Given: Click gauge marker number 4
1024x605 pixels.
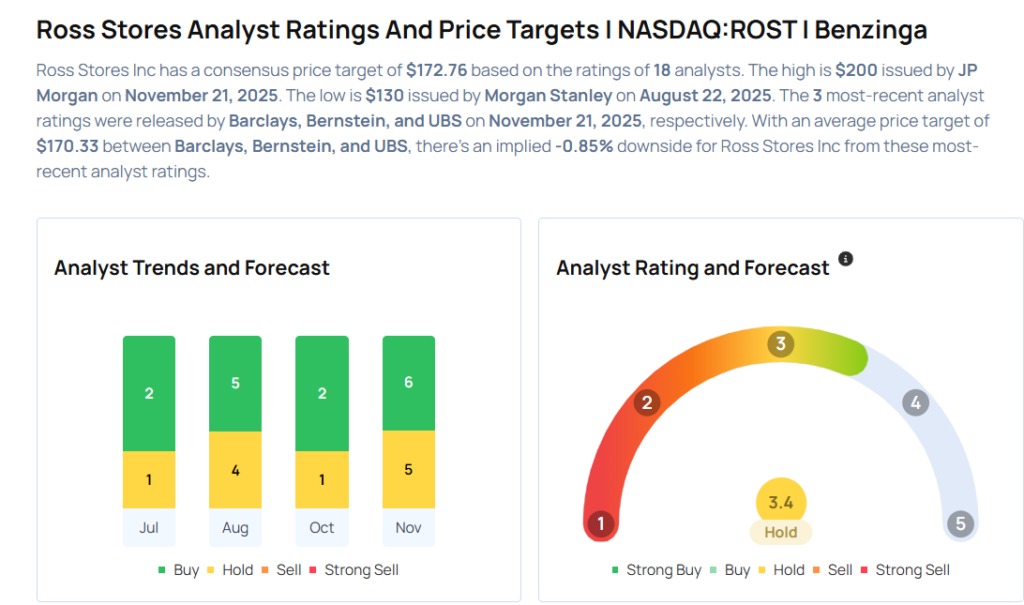Looking at the screenshot, I should point(914,403).
